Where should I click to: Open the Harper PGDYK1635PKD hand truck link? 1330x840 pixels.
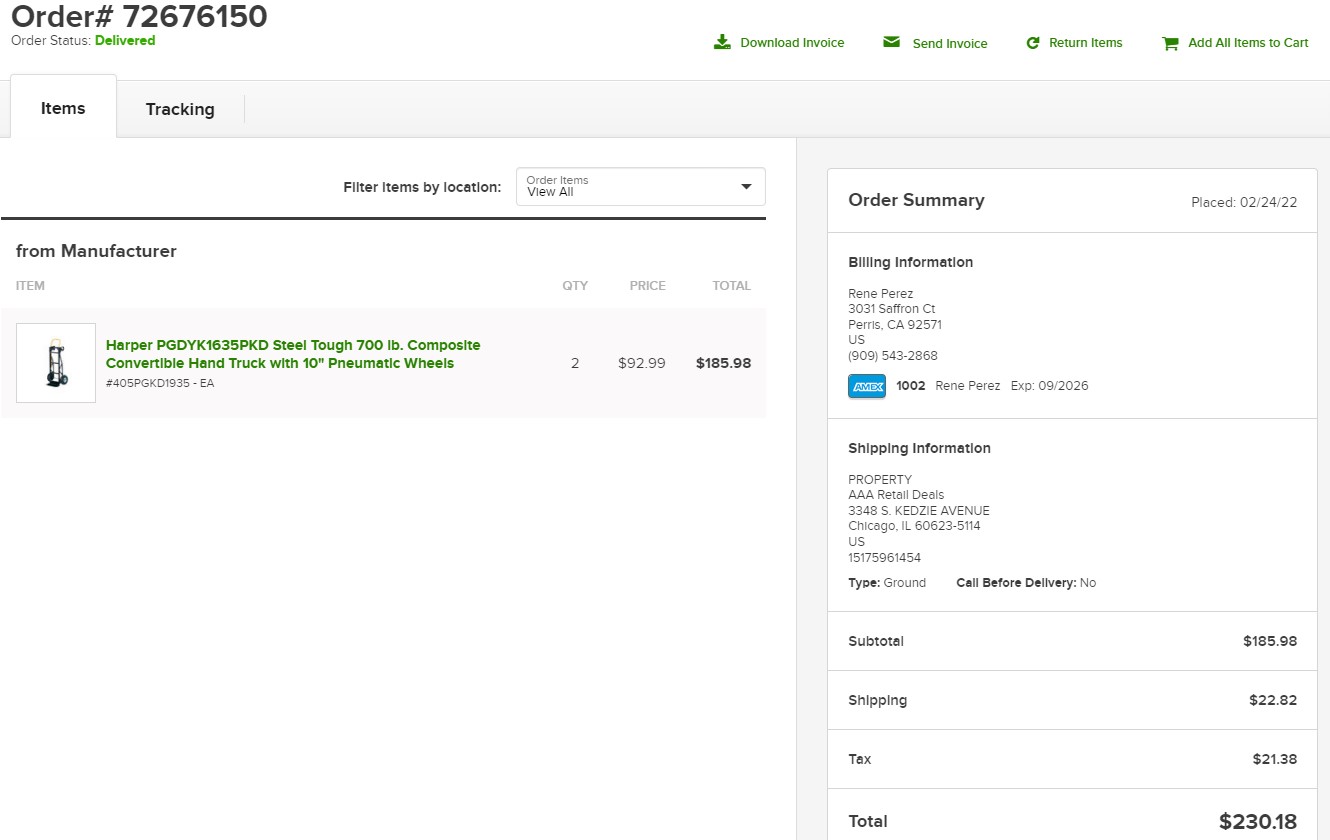pos(293,354)
